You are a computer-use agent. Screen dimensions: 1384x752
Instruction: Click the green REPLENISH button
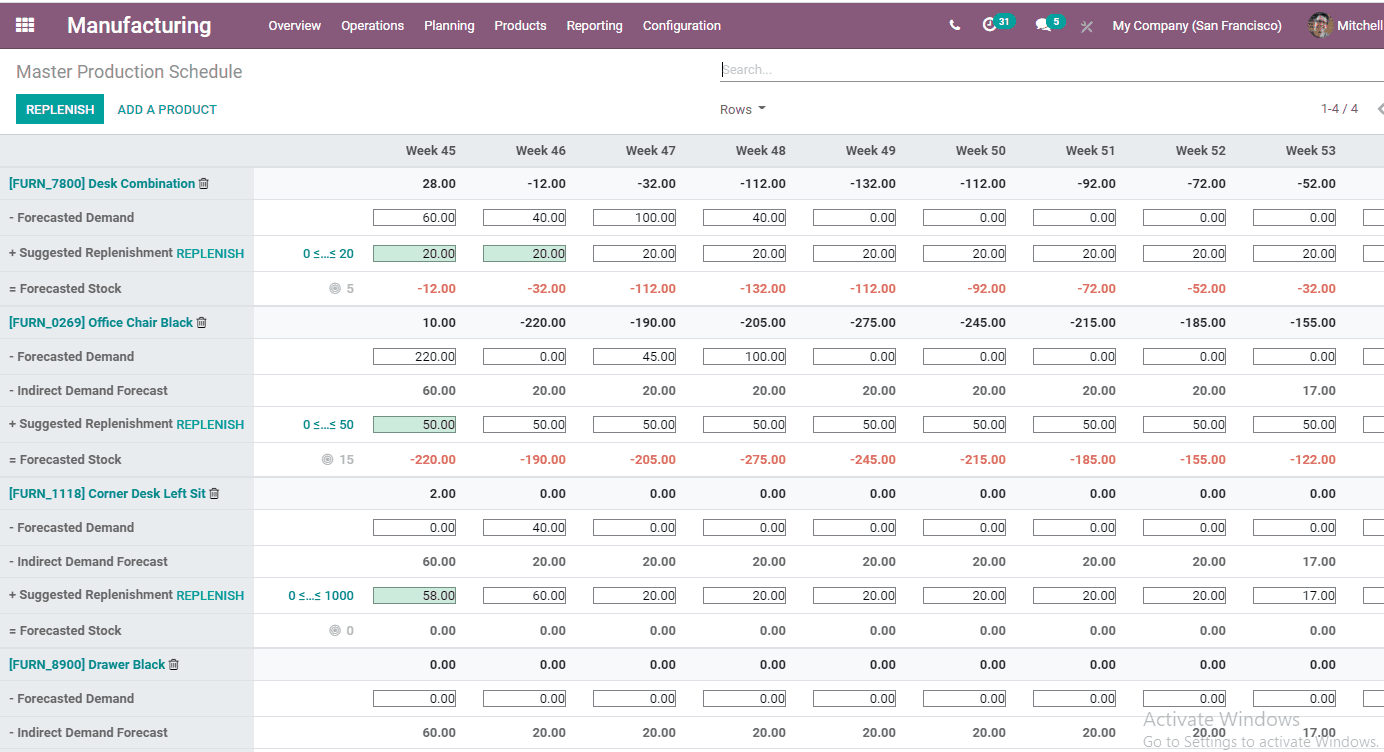(x=59, y=108)
